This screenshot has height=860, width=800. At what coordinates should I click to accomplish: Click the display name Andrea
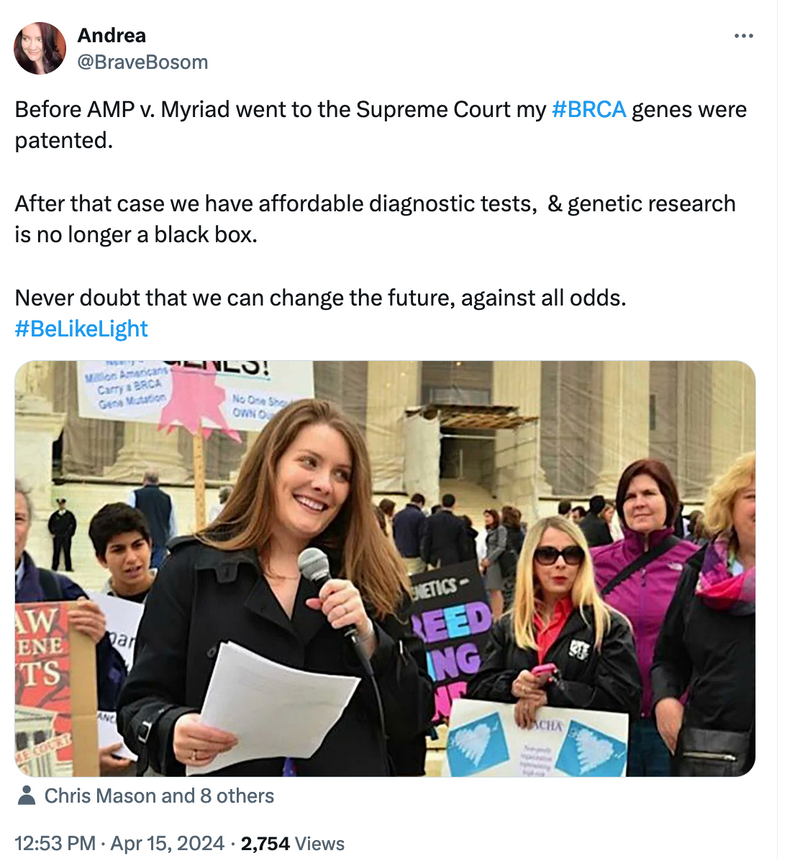111,36
